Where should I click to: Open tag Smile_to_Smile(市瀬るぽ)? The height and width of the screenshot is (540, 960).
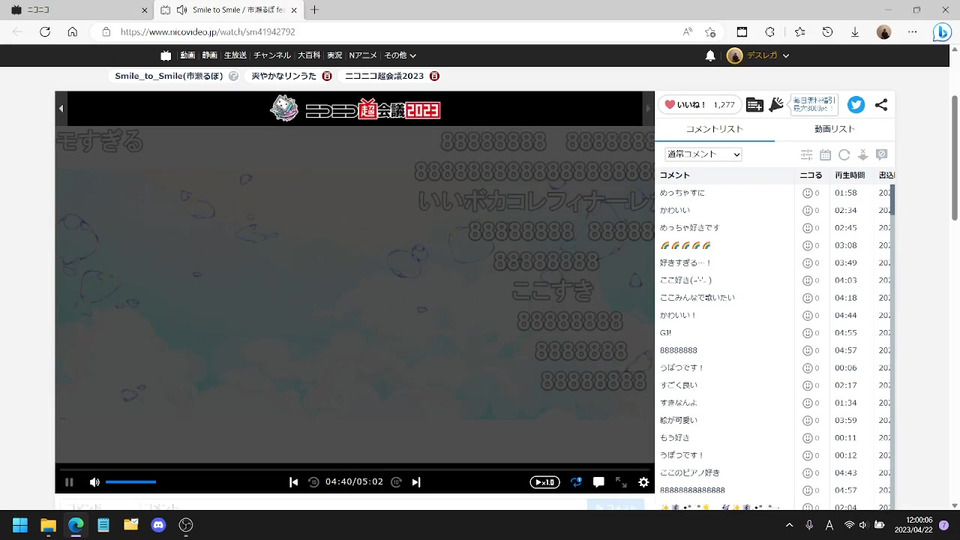[169, 76]
